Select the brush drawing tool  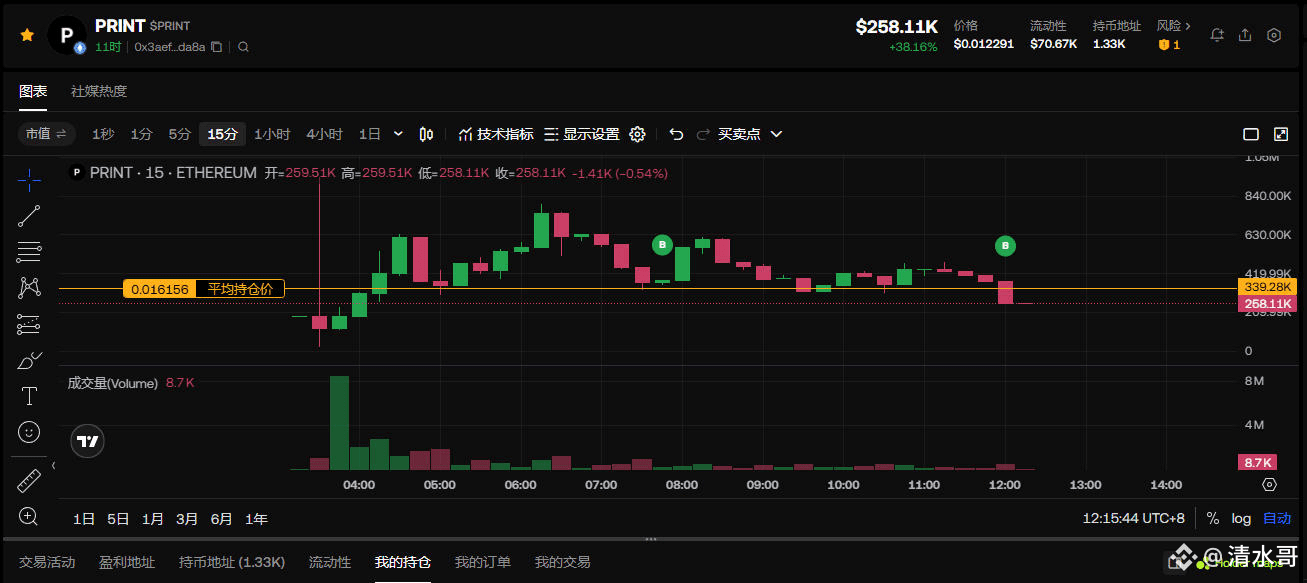[29, 360]
